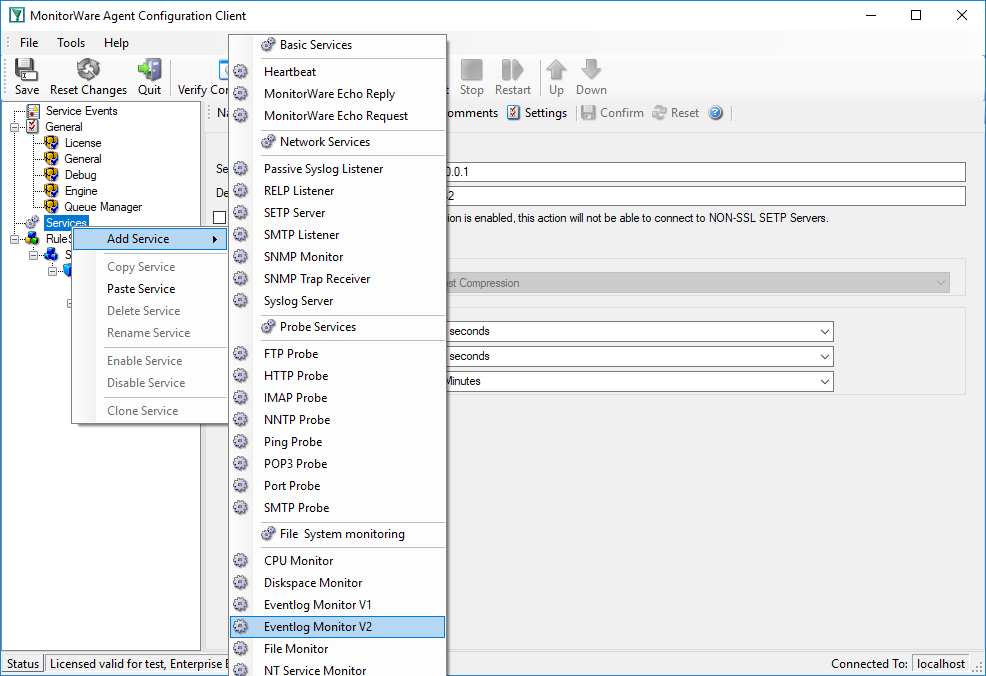This screenshot has width=986, height=676.
Task: Click the gear icon beside FTP Probe
Action: click(240, 353)
